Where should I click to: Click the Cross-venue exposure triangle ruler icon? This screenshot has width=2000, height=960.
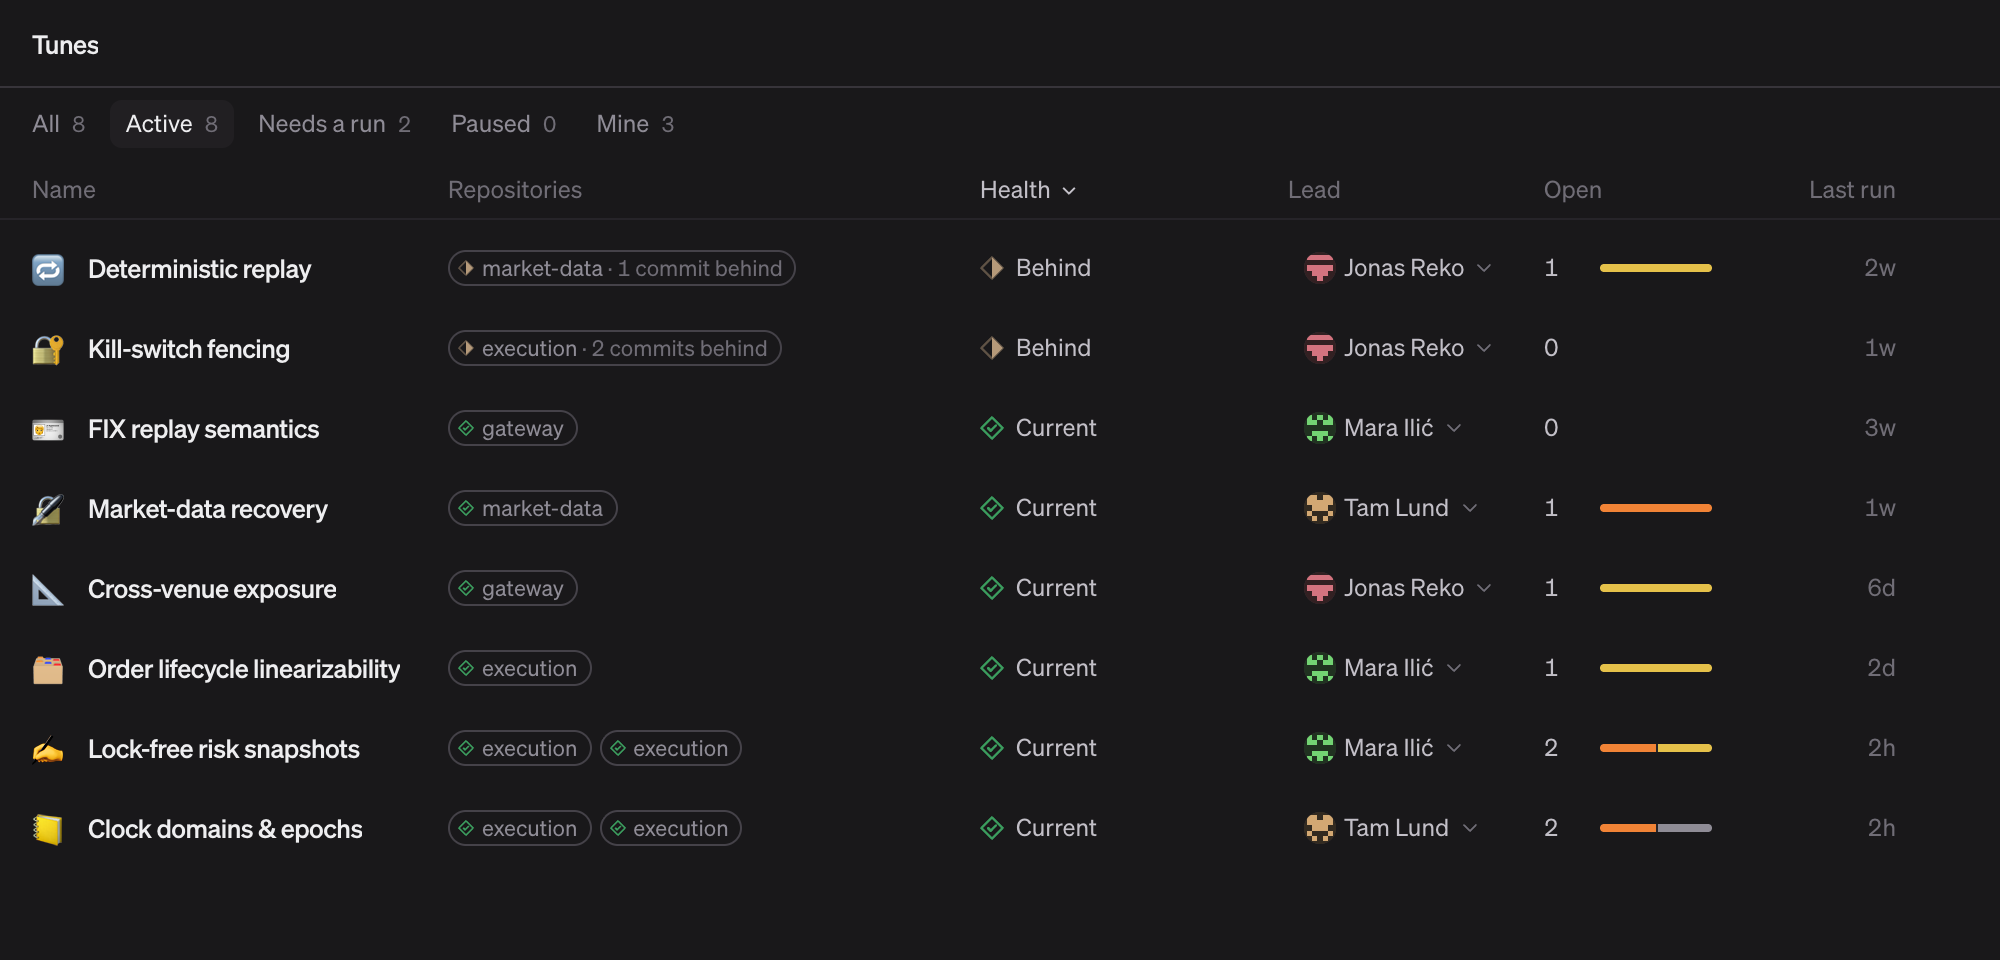tap(48, 589)
